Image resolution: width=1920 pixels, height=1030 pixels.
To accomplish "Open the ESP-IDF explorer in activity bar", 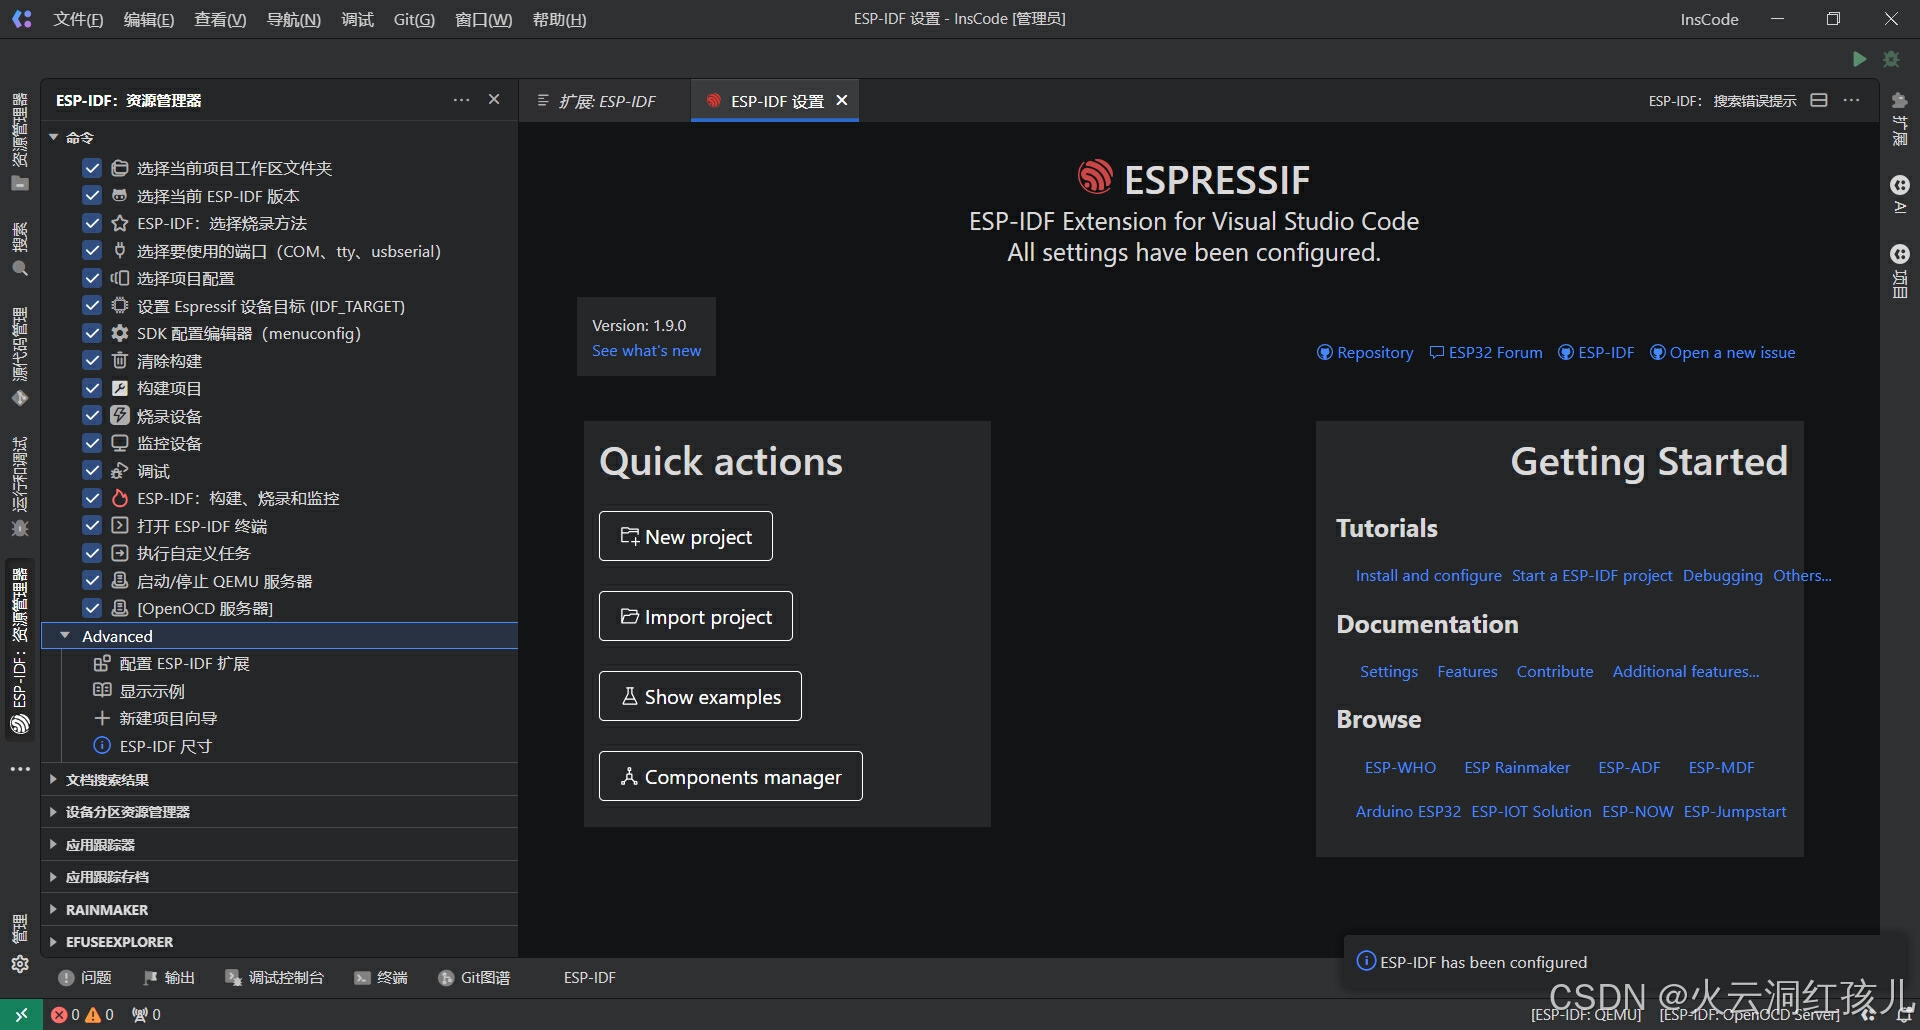I will (20, 650).
